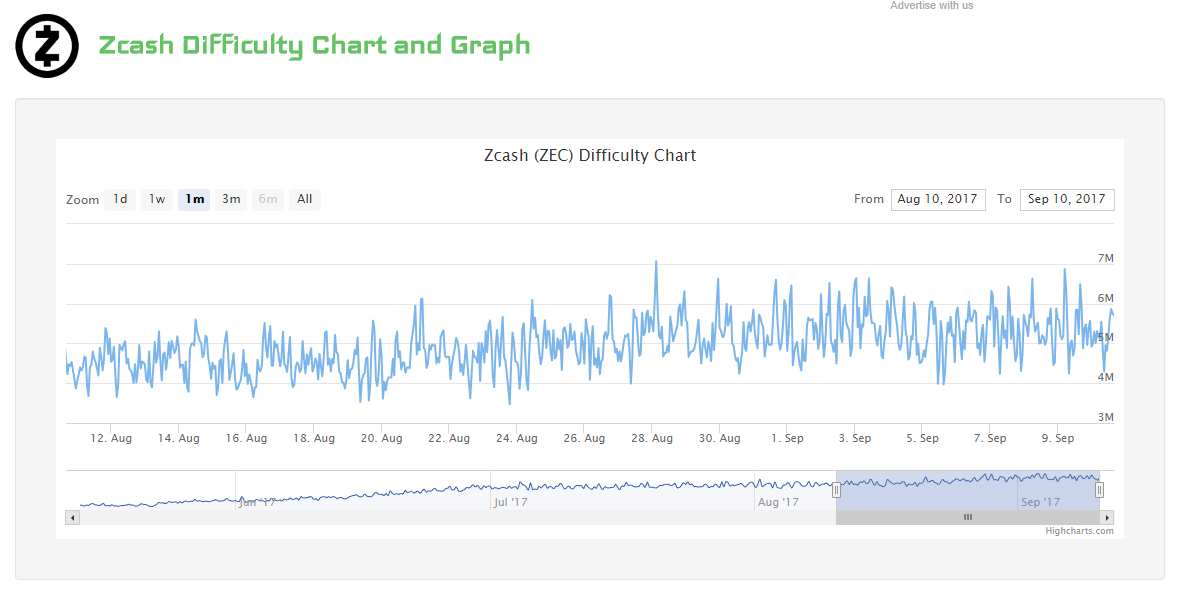Click right handle of navigator range

point(1099,491)
